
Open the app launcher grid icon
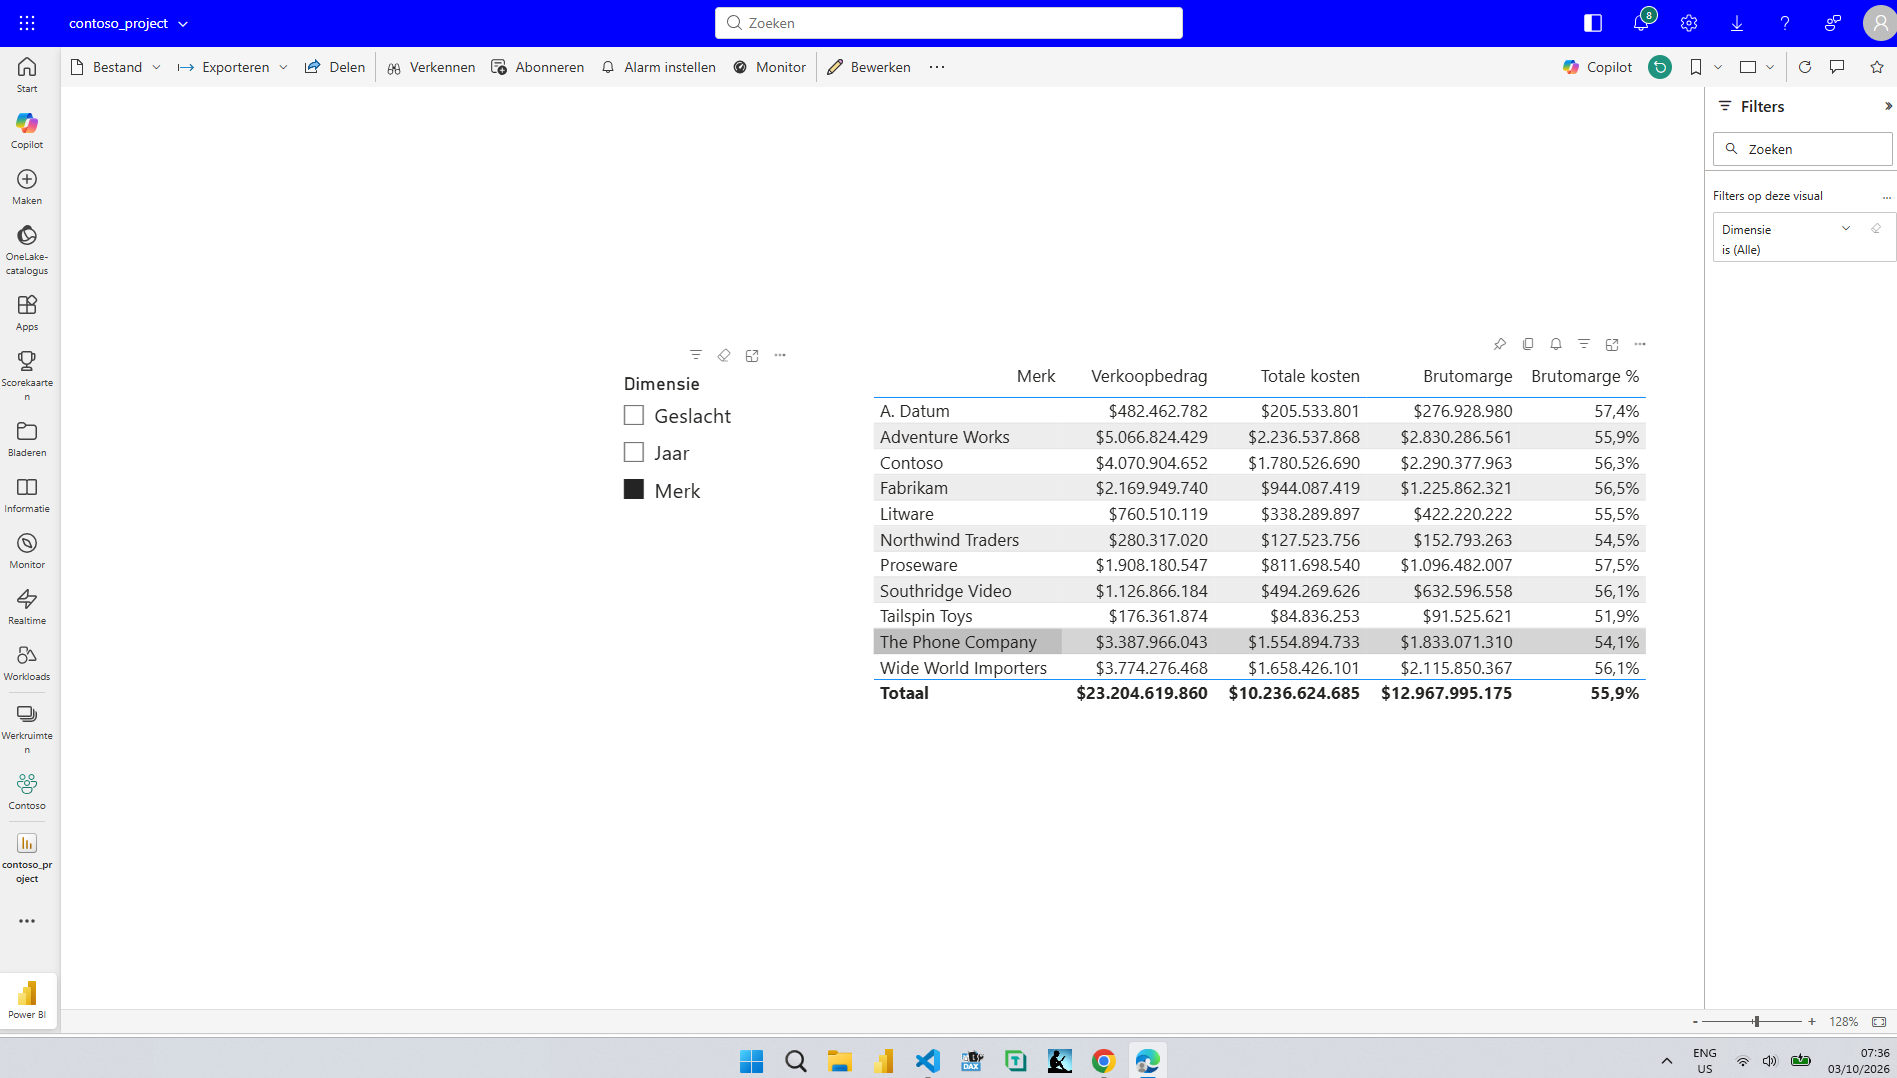tap(27, 23)
